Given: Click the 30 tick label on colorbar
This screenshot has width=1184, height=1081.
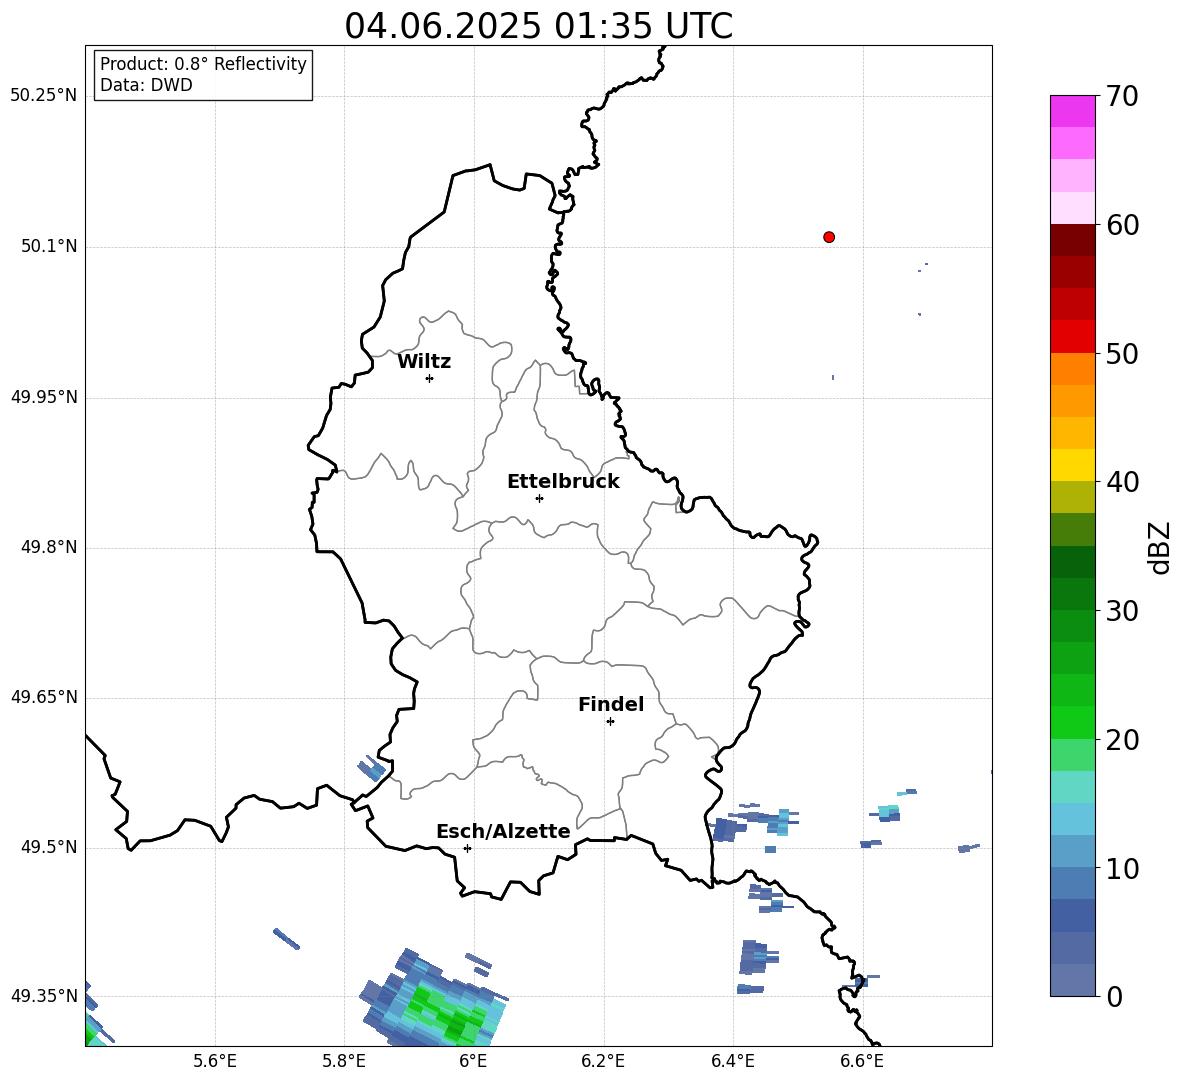Looking at the screenshot, I should [1122, 611].
